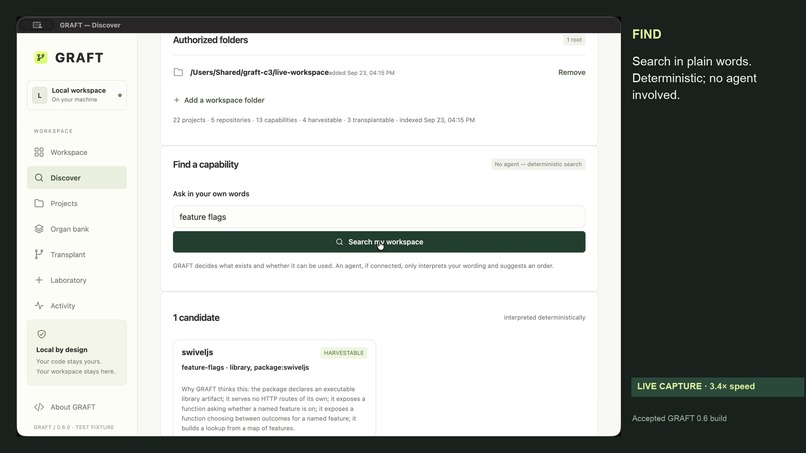
Task: Open the Projects section
Action: (77, 203)
